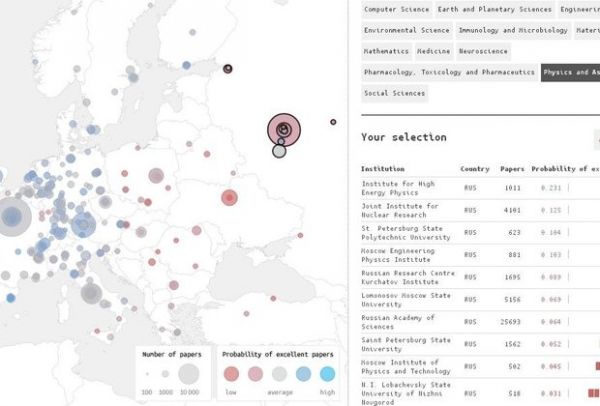Click the big grey Paris bubble on map
Screen dimensions: 600x406
click(11, 217)
